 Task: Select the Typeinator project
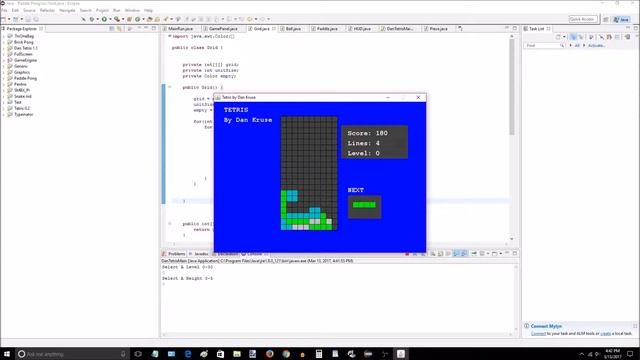pos(23,114)
